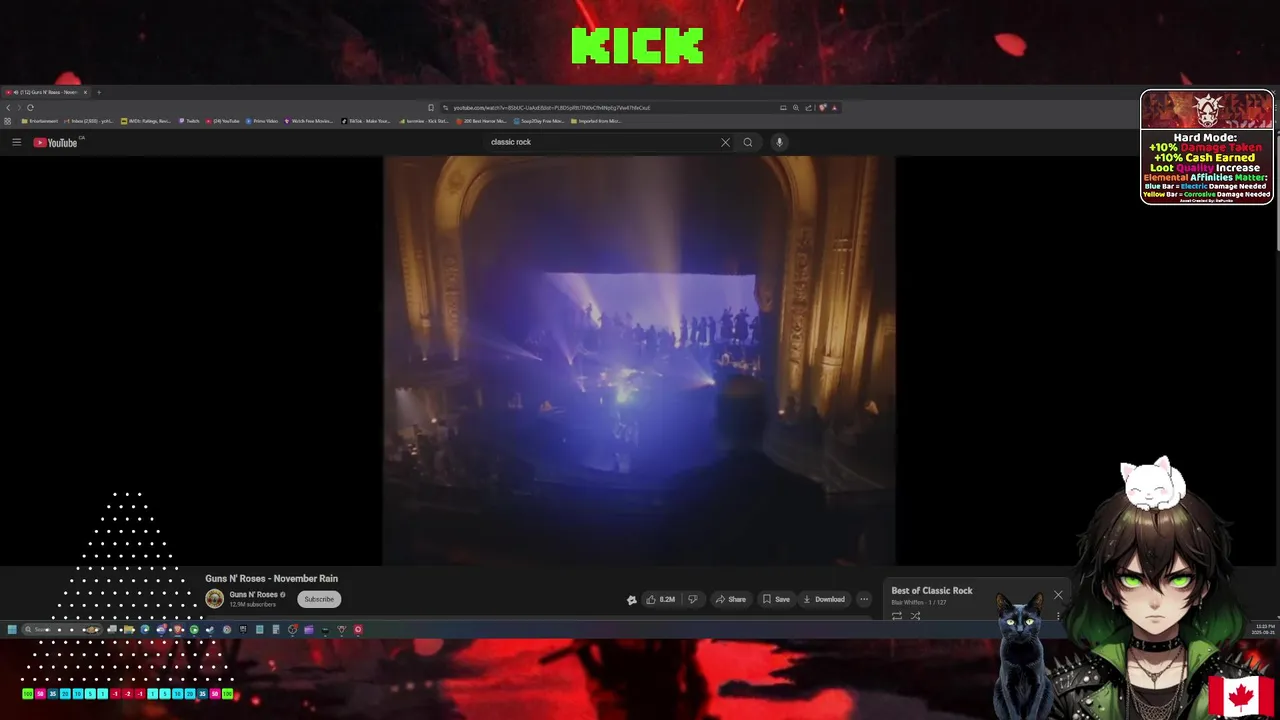
Task: Select the Guns N' Roses browser tab
Action: 46,92
